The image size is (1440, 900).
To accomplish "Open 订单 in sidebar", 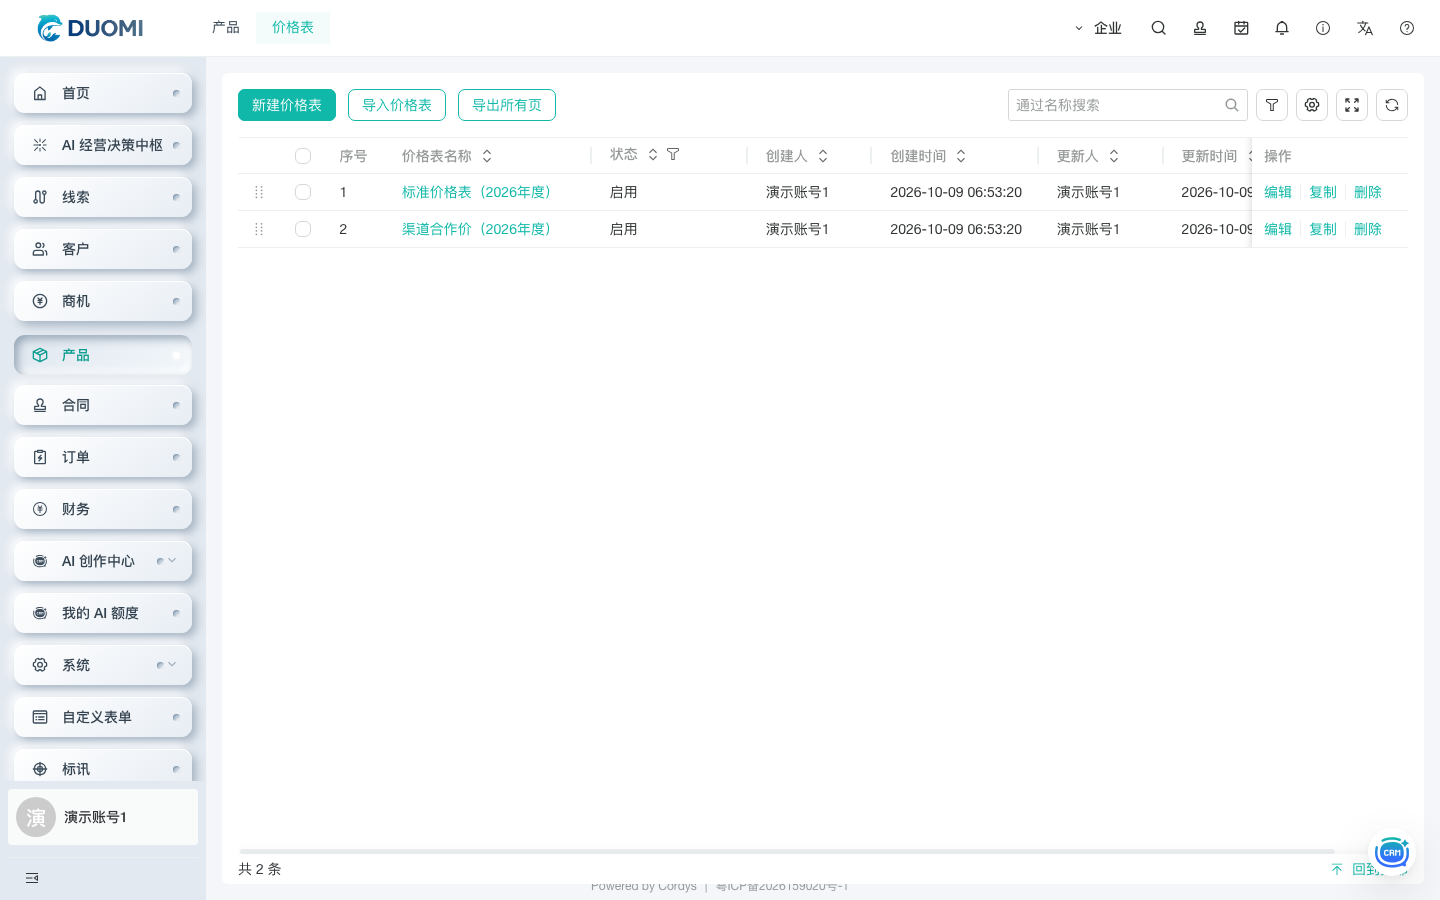I will tap(103, 457).
